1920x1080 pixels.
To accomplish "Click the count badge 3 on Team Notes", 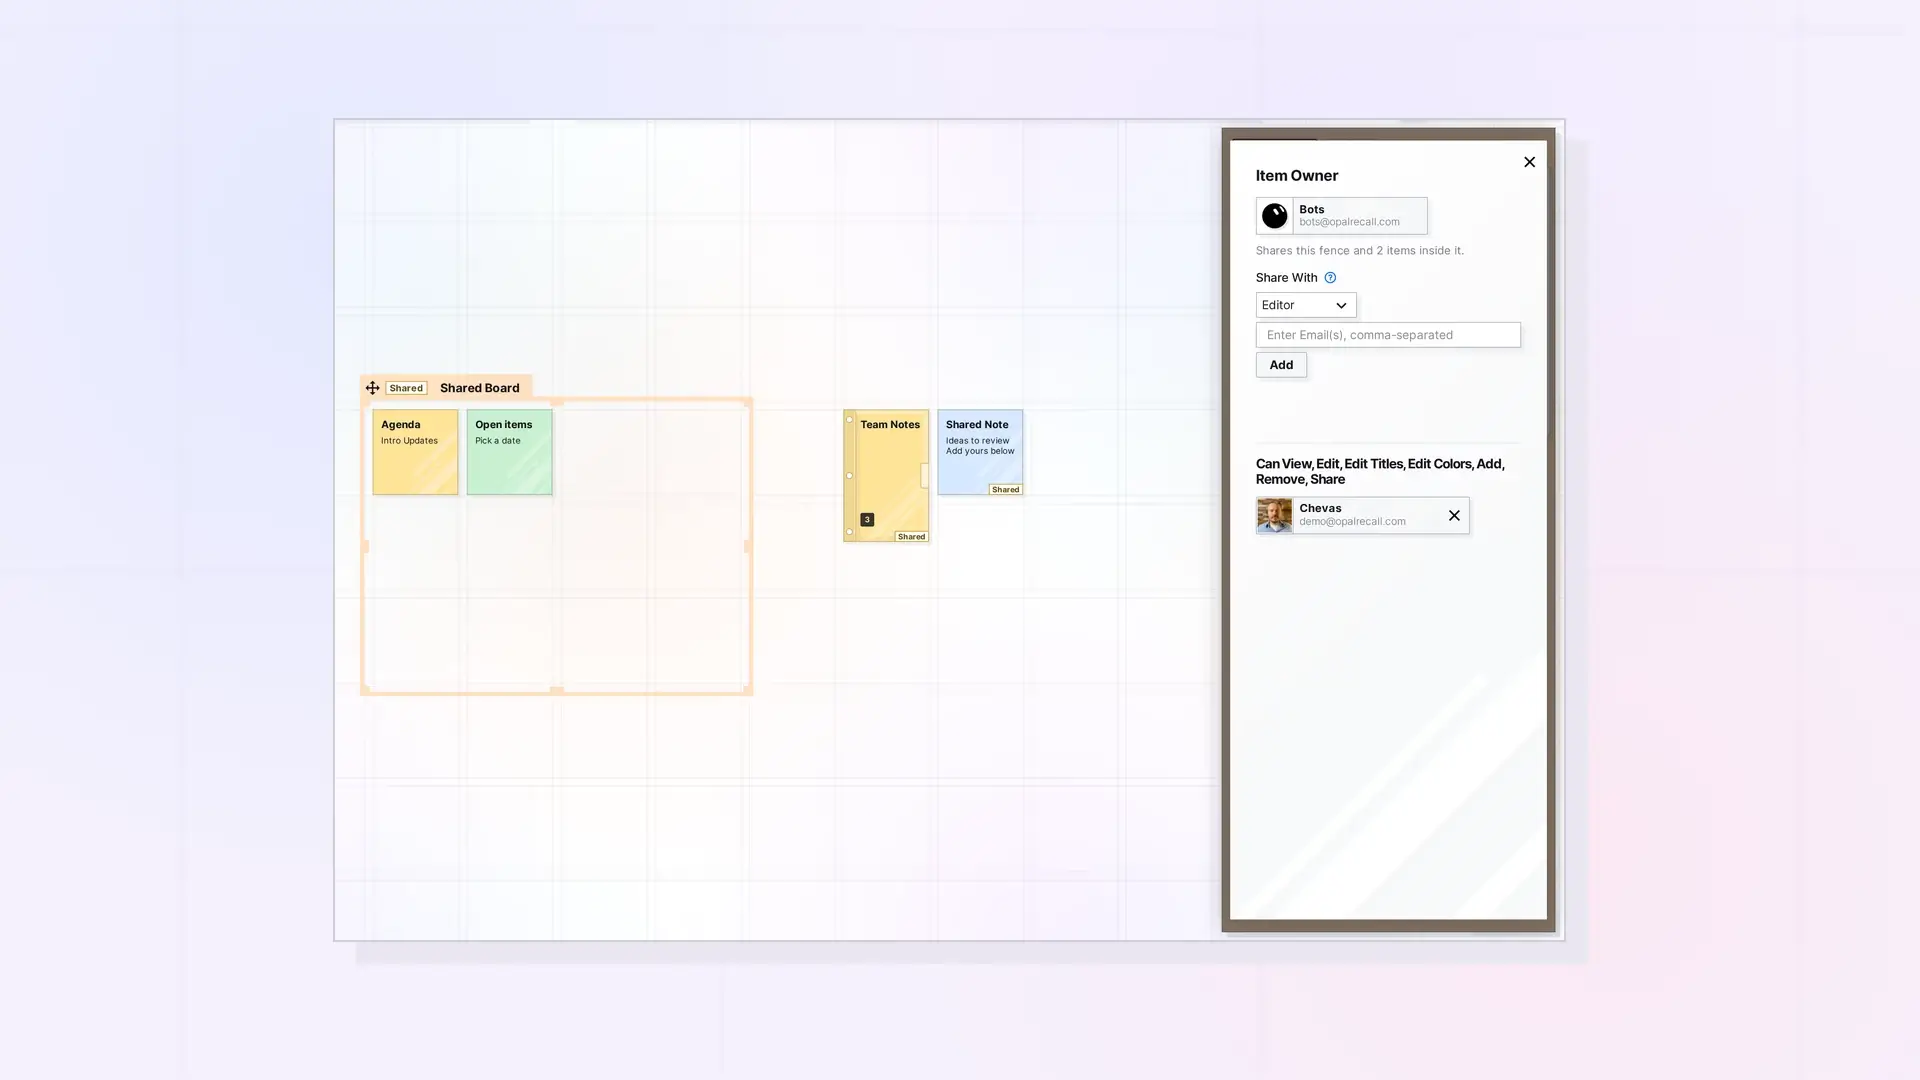I will coord(867,520).
